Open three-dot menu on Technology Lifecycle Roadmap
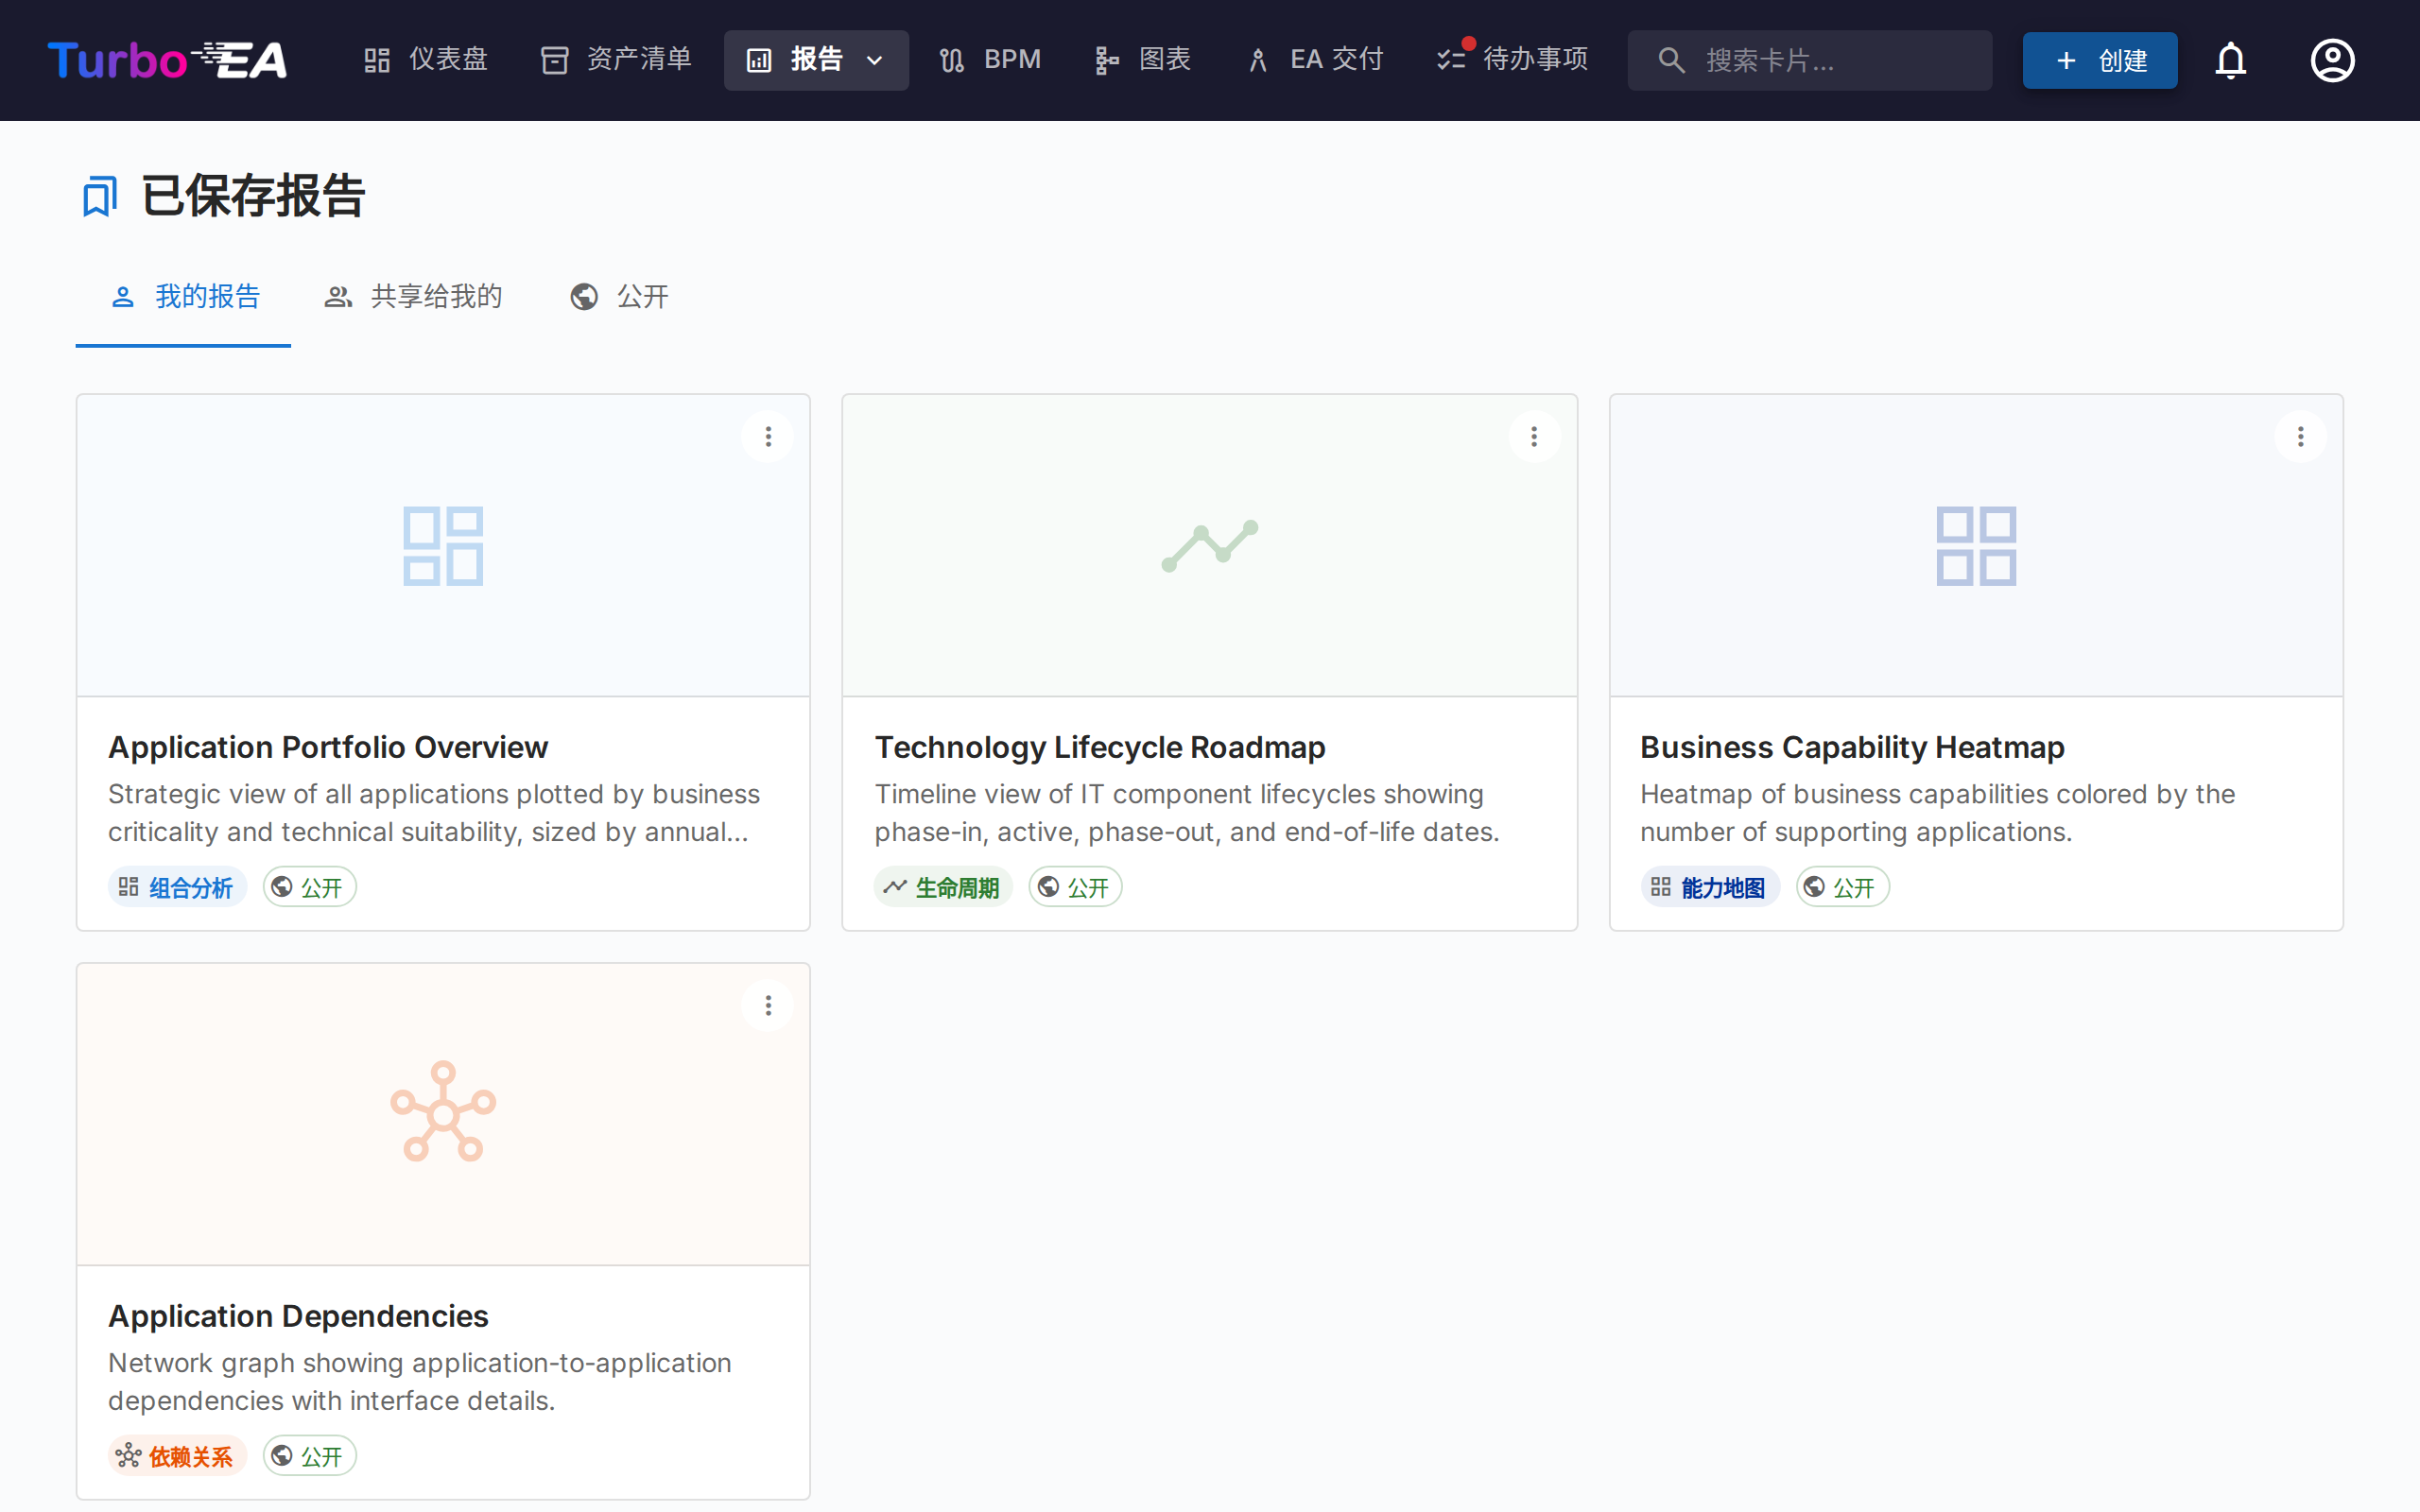 (1534, 437)
